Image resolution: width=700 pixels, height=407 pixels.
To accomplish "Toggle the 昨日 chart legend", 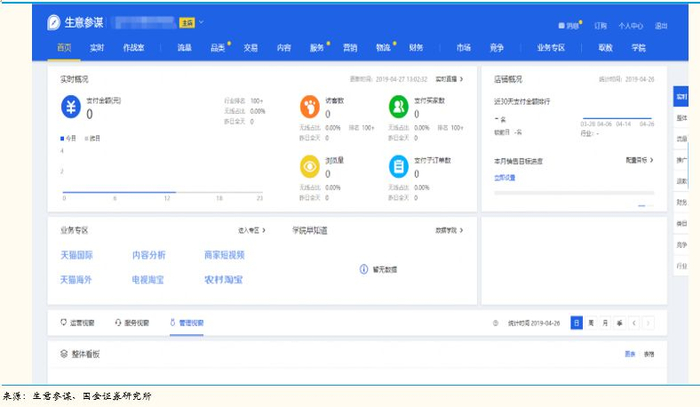I will (x=92, y=138).
